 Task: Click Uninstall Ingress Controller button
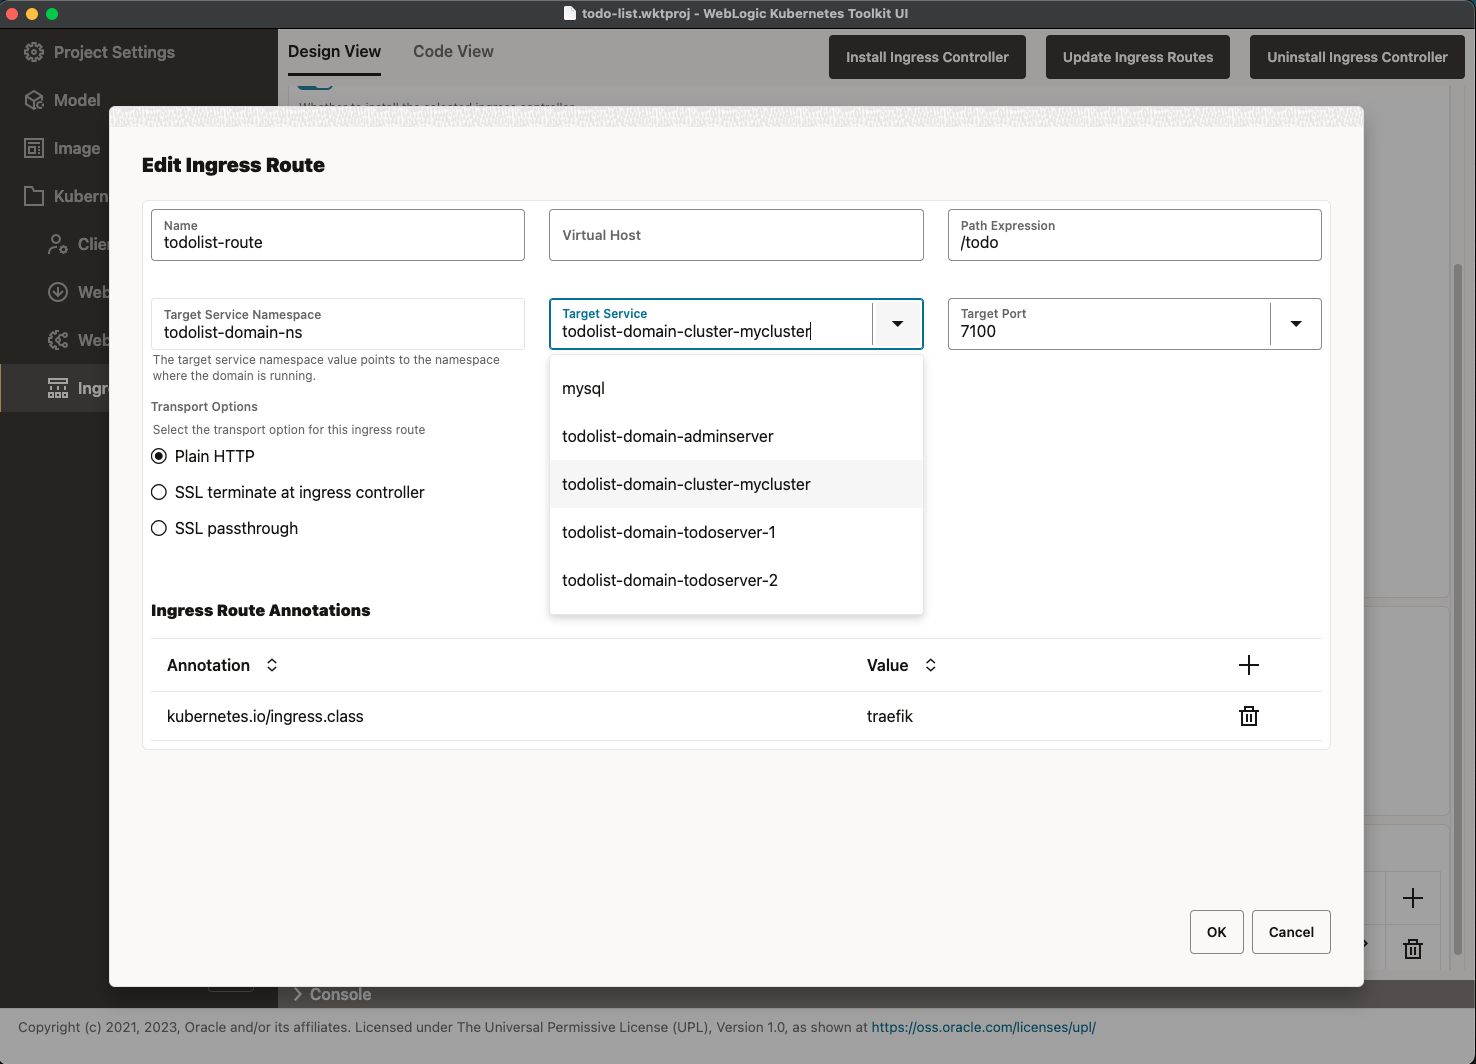1357,57
